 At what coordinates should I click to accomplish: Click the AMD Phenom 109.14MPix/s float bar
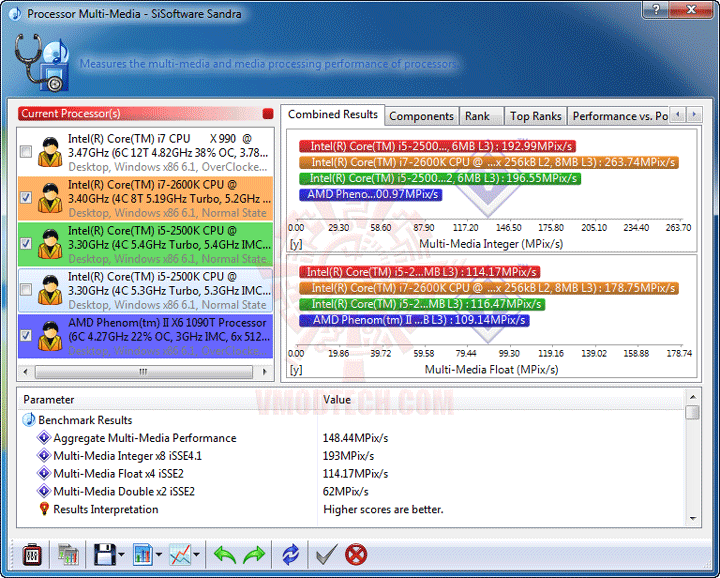point(414,320)
